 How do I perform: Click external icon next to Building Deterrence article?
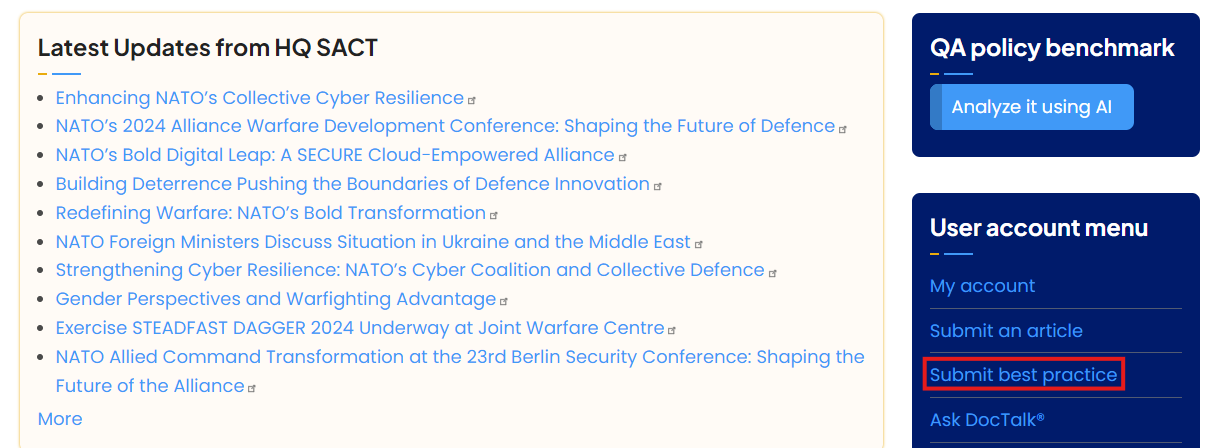coord(658,186)
